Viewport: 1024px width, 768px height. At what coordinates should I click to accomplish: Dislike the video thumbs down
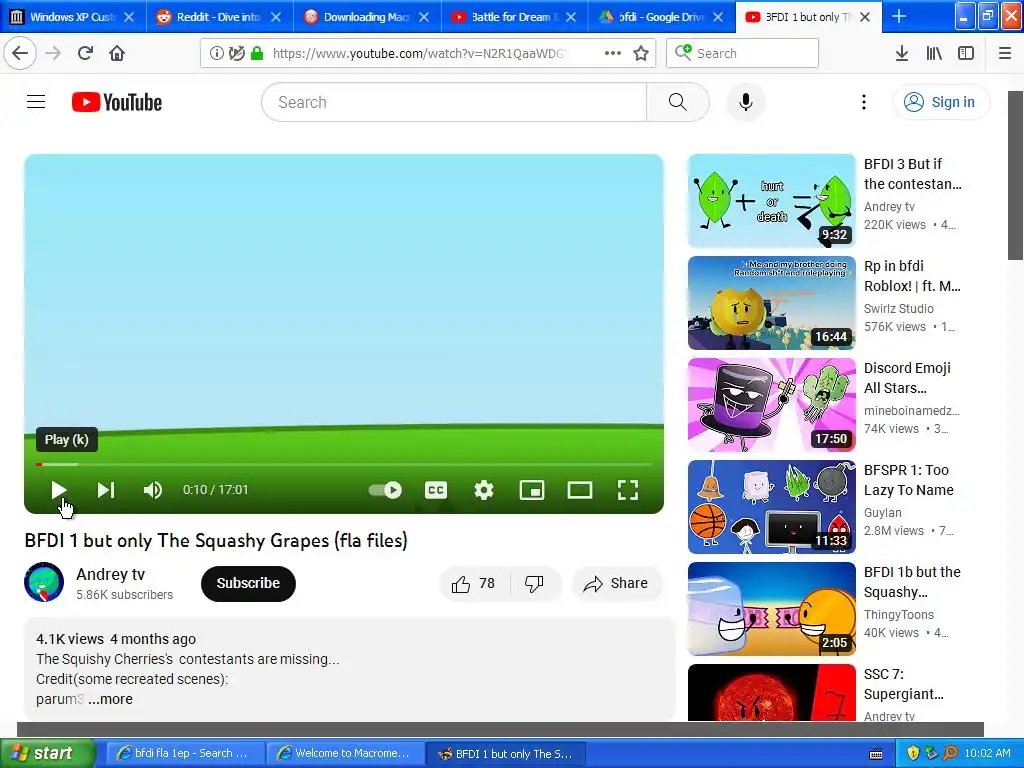click(x=535, y=583)
